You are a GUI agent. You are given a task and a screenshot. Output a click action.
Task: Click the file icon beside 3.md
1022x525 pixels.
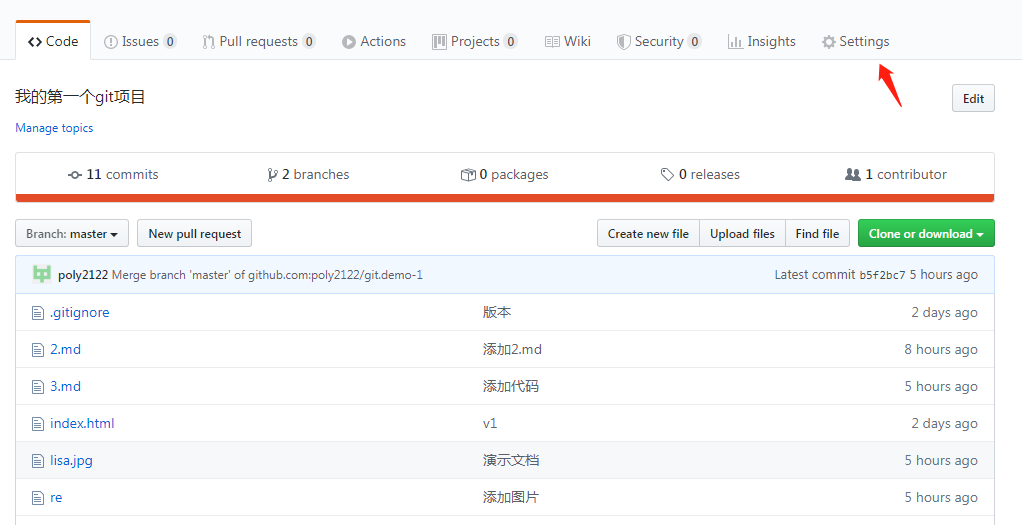pyautogui.click(x=38, y=387)
